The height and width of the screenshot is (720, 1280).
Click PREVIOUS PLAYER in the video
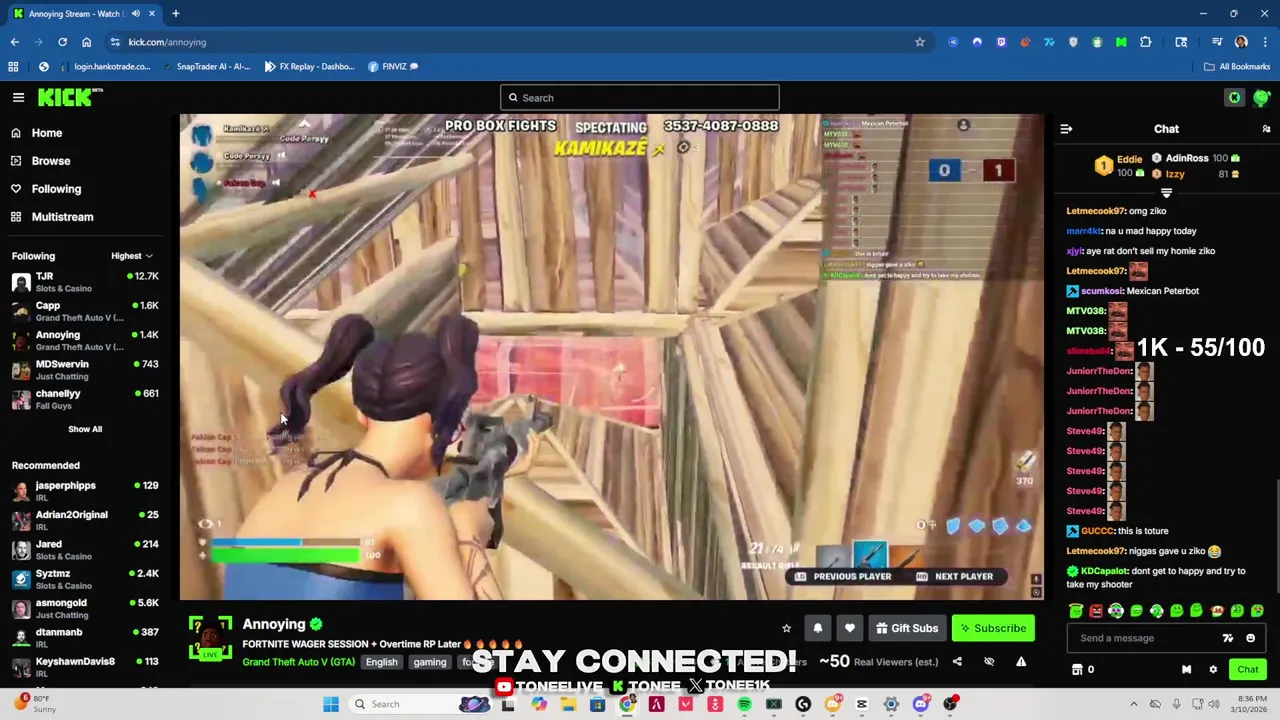point(843,576)
